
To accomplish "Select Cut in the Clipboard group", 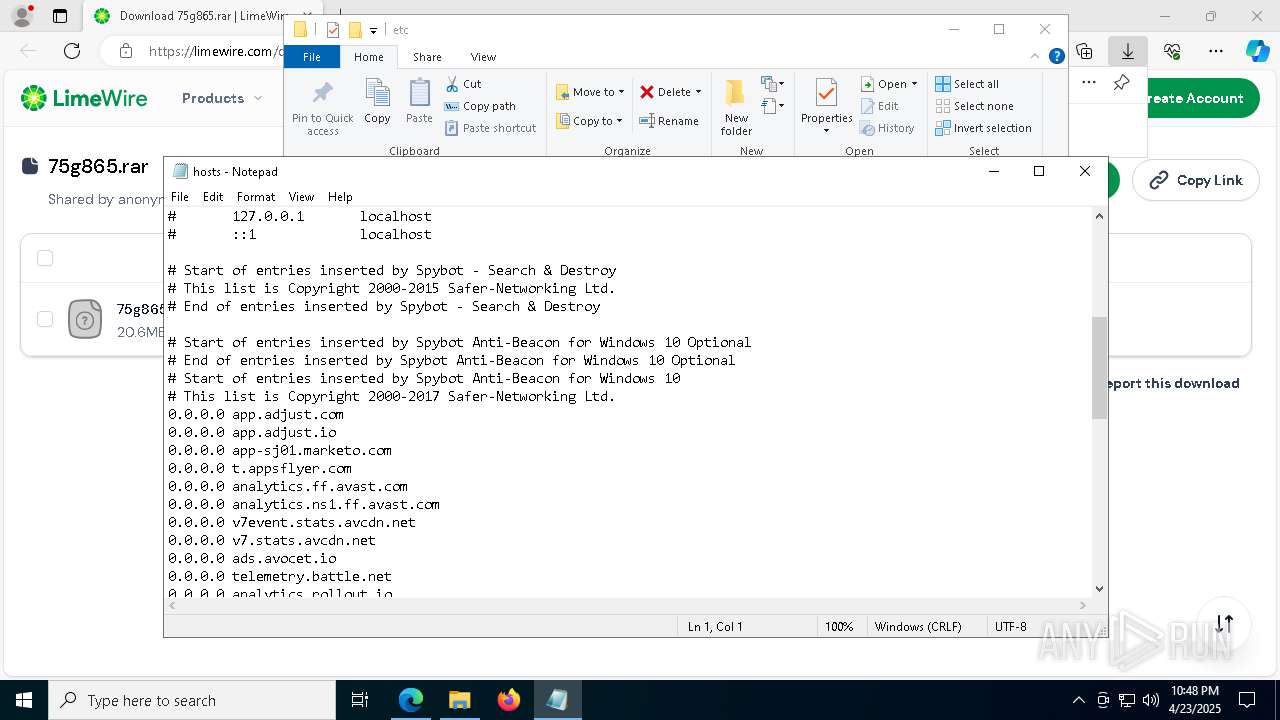I will pos(463,84).
